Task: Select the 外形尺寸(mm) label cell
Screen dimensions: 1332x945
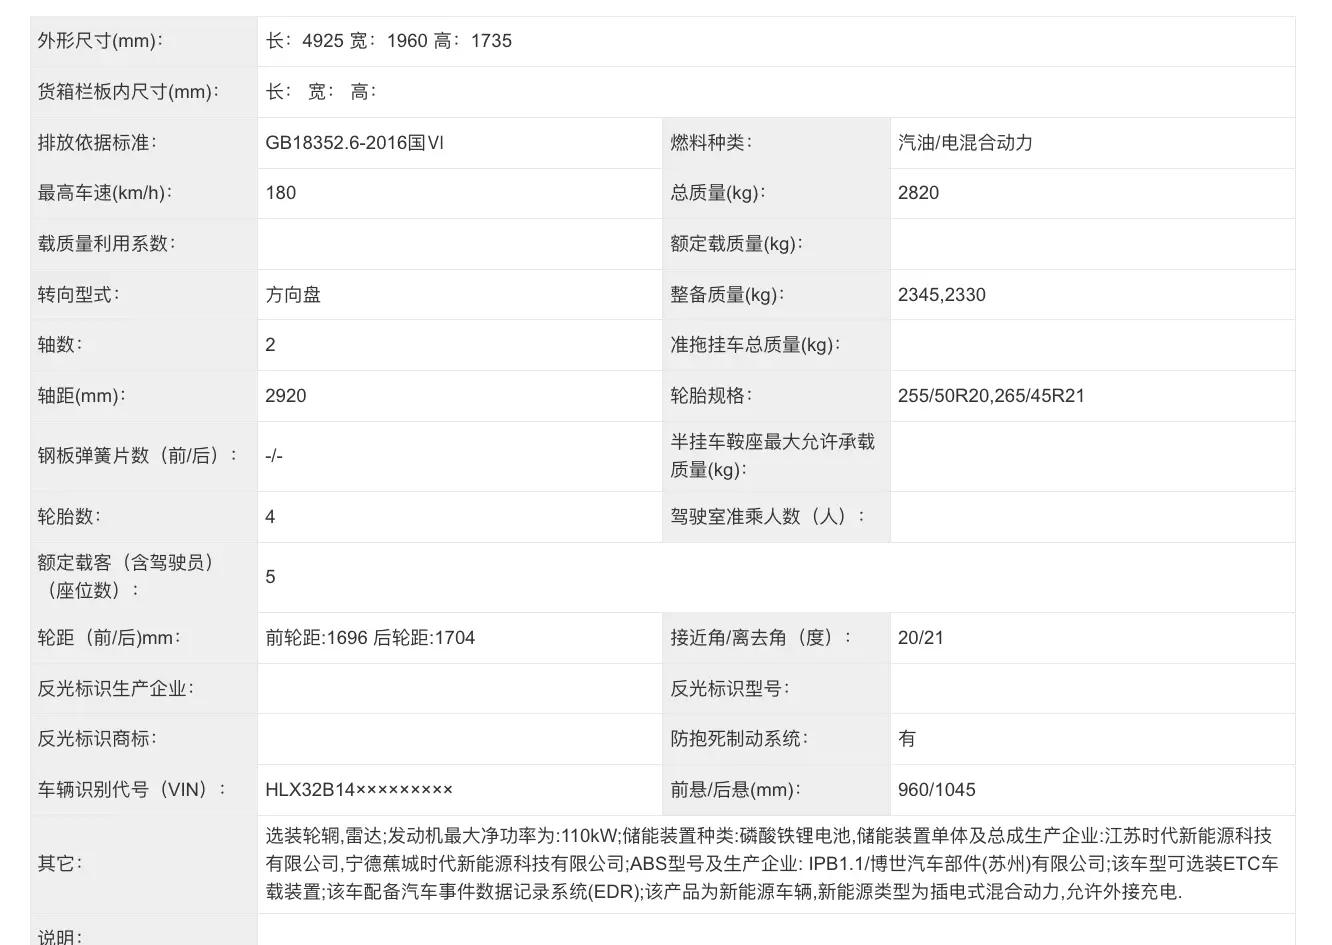Action: pyautogui.click(x=144, y=41)
